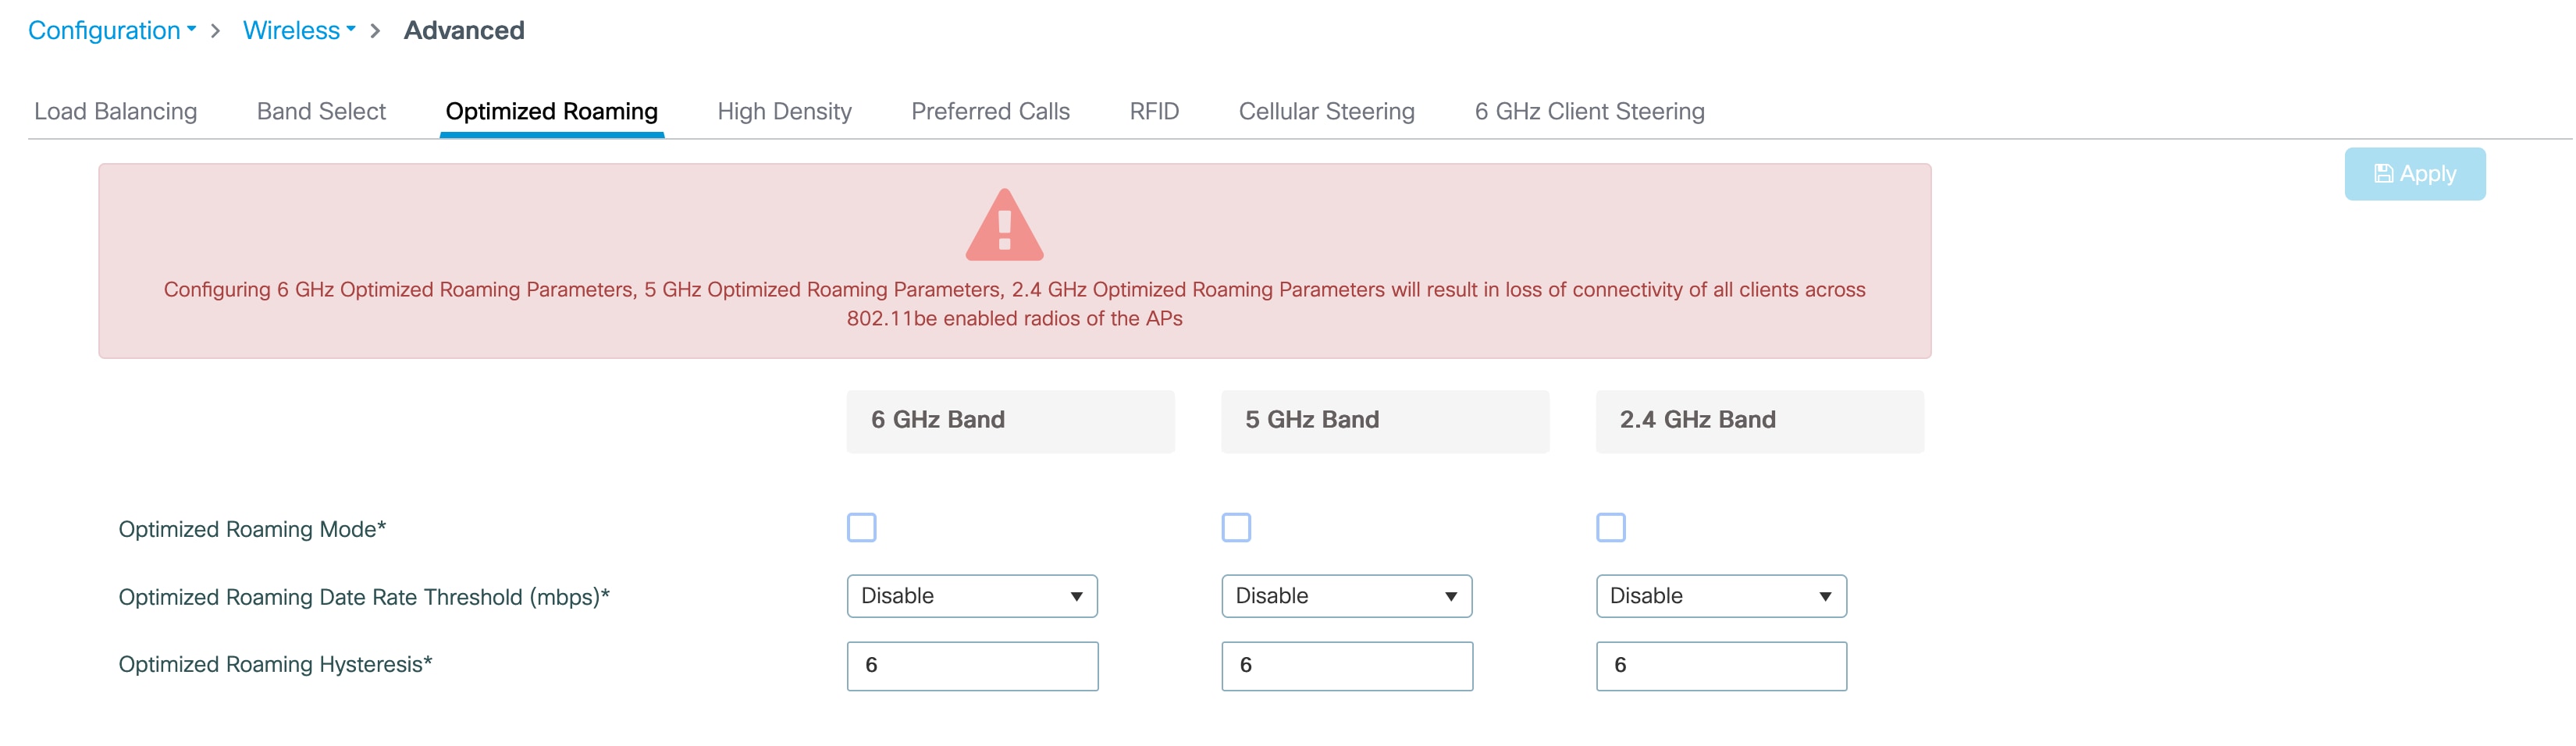2576x746 pixels.
Task: Click the red warning triangle icon
Action: pyautogui.click(x=1004, y=225)
